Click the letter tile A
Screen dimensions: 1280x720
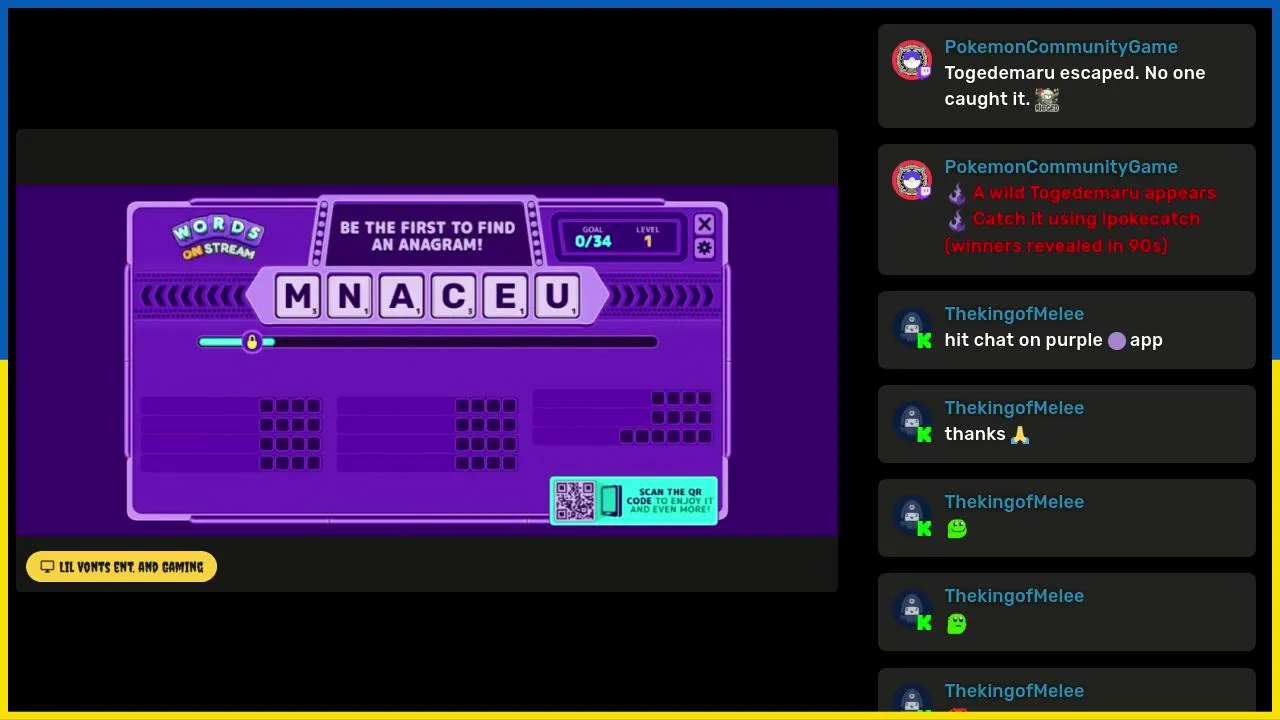pyautogui.click(x=401, y=296)
